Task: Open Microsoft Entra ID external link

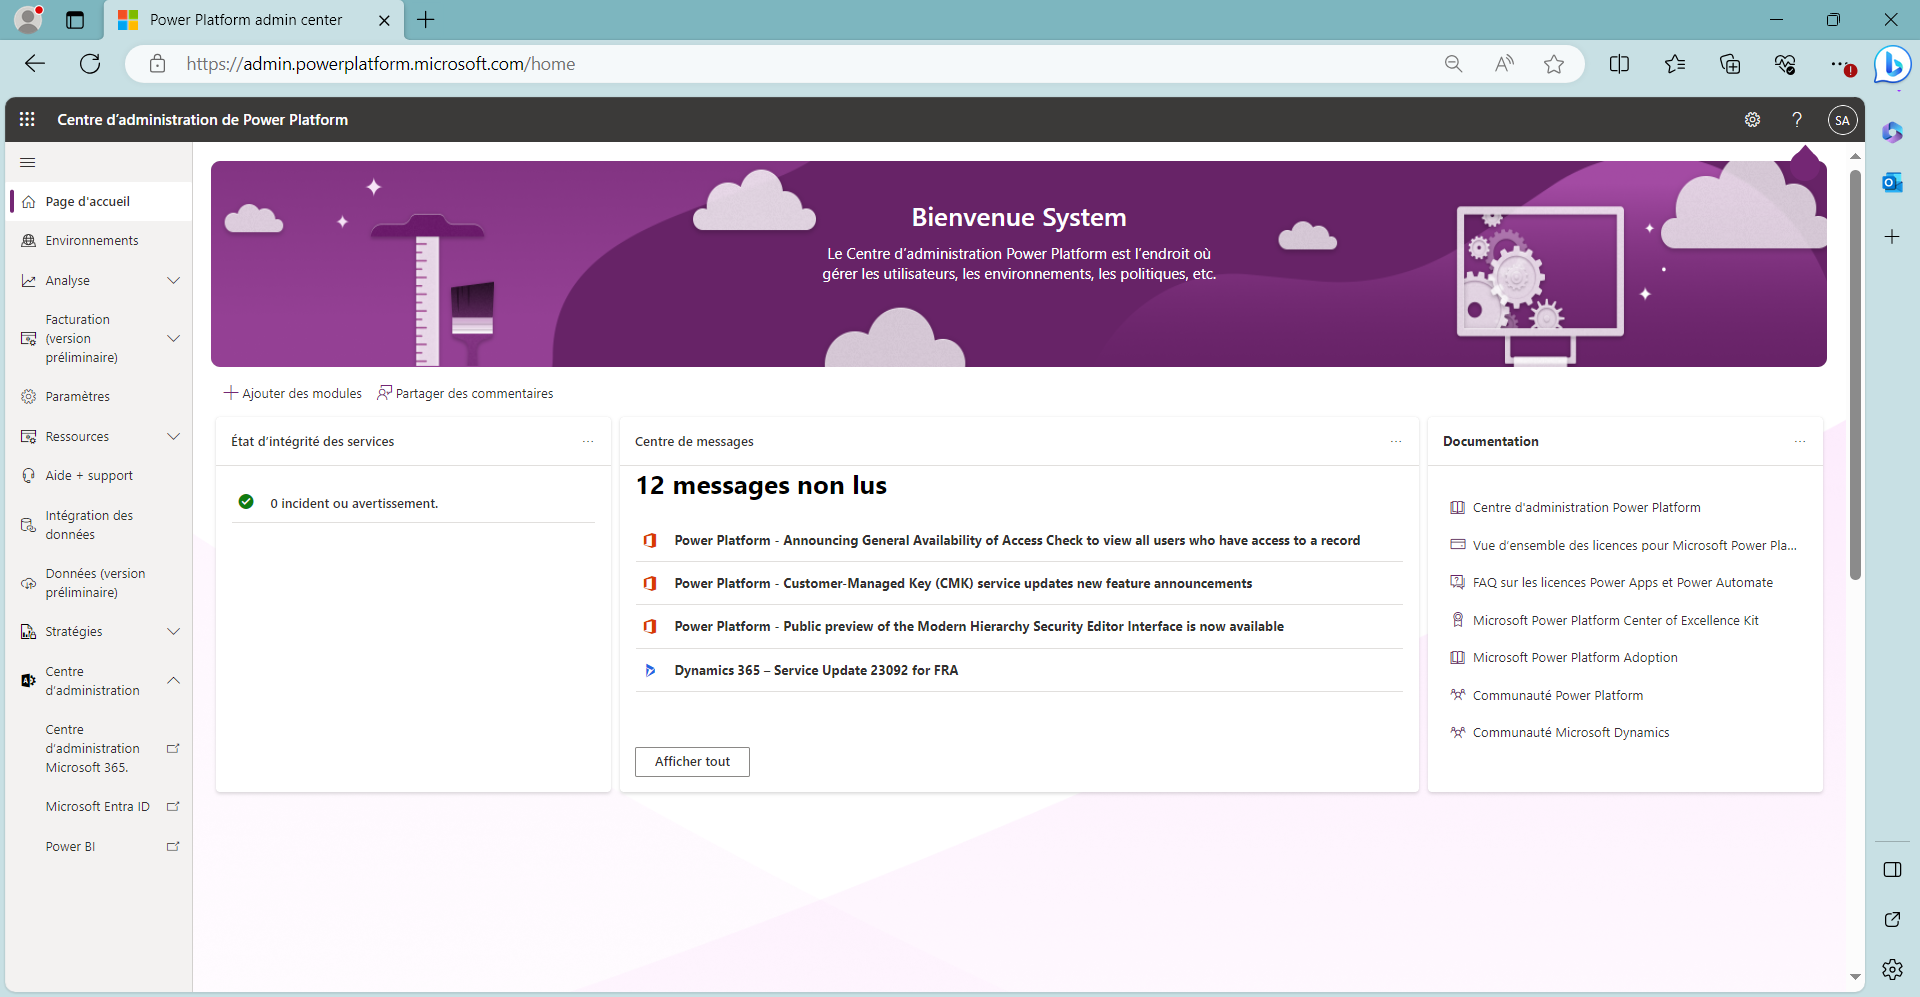Action: (100, 807)
